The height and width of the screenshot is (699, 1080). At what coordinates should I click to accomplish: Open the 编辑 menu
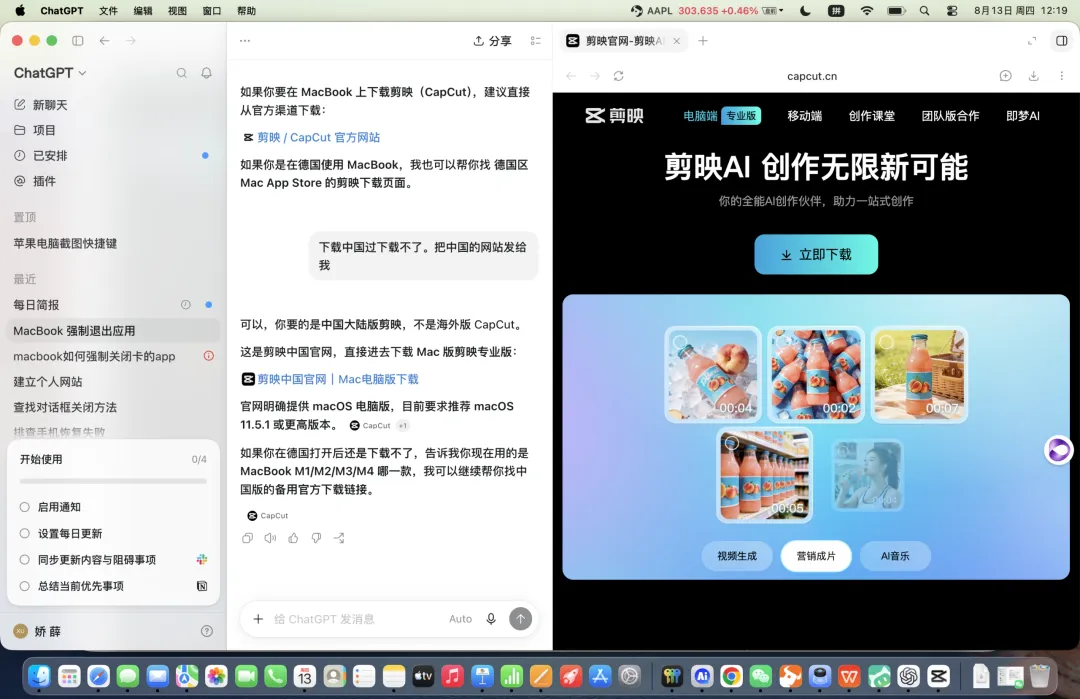[x=143, y=11]
